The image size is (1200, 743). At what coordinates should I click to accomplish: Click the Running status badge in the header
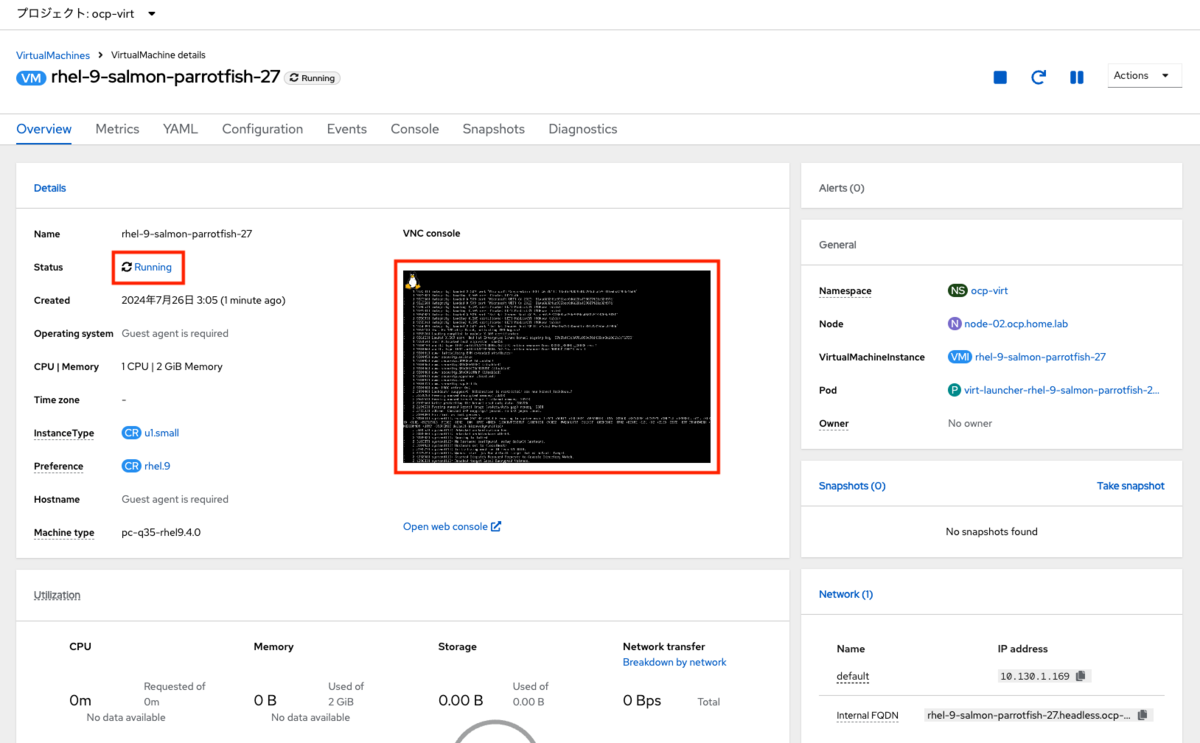[312, 78]
